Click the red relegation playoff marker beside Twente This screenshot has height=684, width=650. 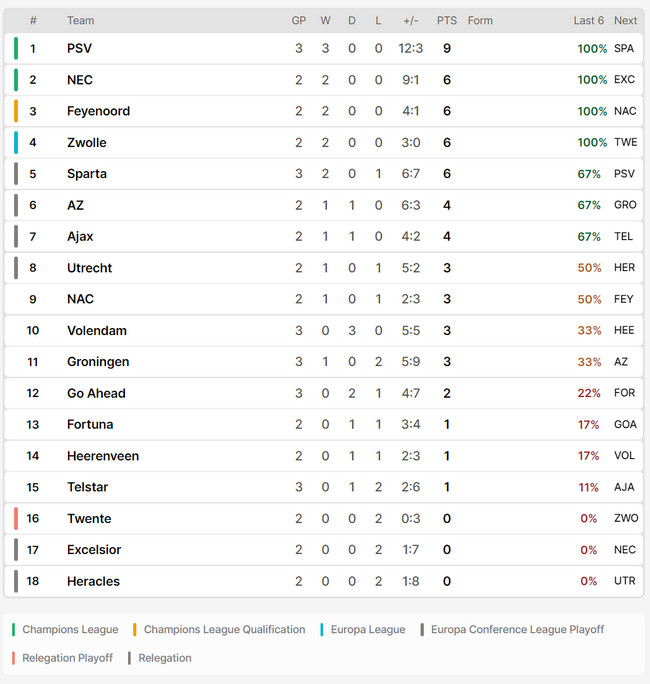click(x=16, y=518)
